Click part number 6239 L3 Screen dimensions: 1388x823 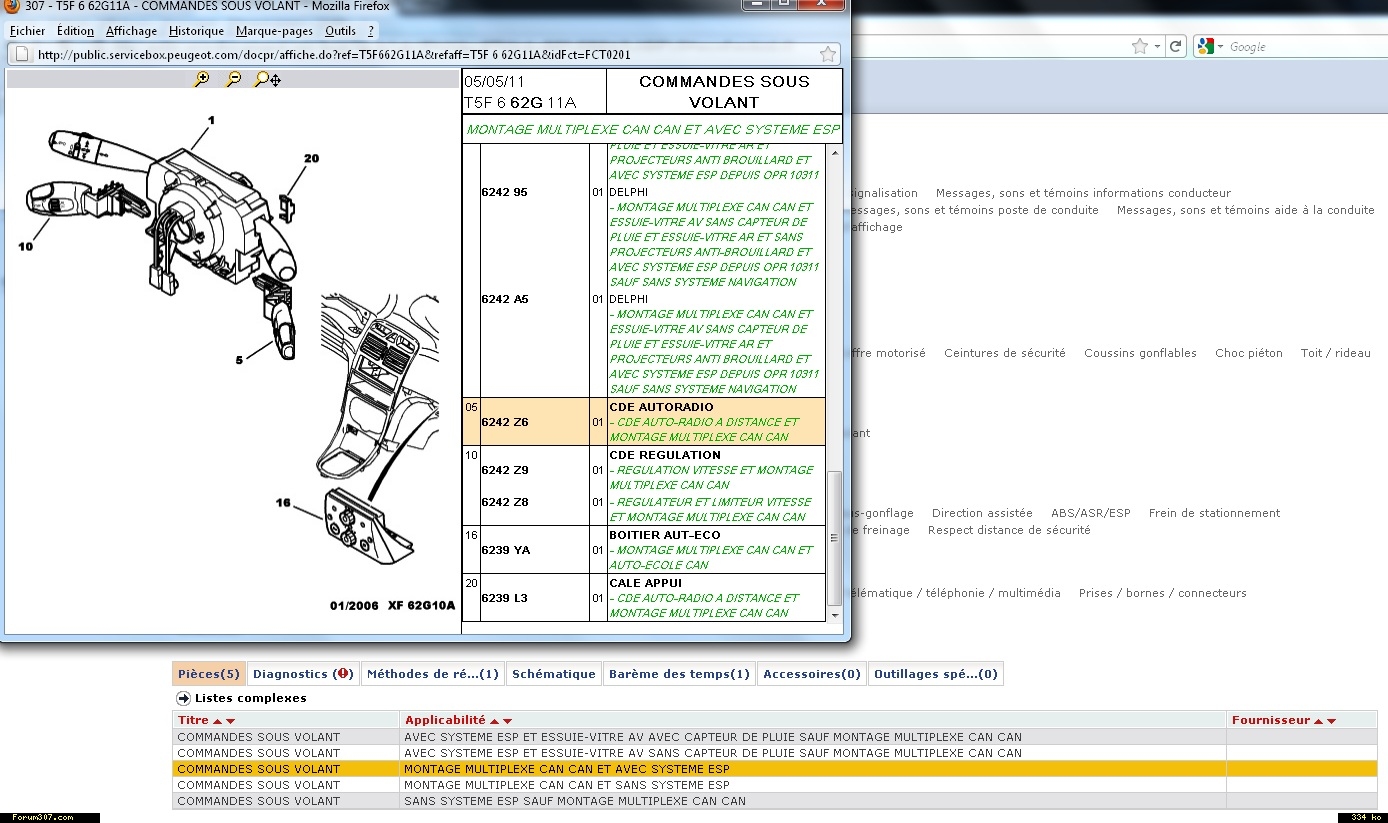(504, 598)
